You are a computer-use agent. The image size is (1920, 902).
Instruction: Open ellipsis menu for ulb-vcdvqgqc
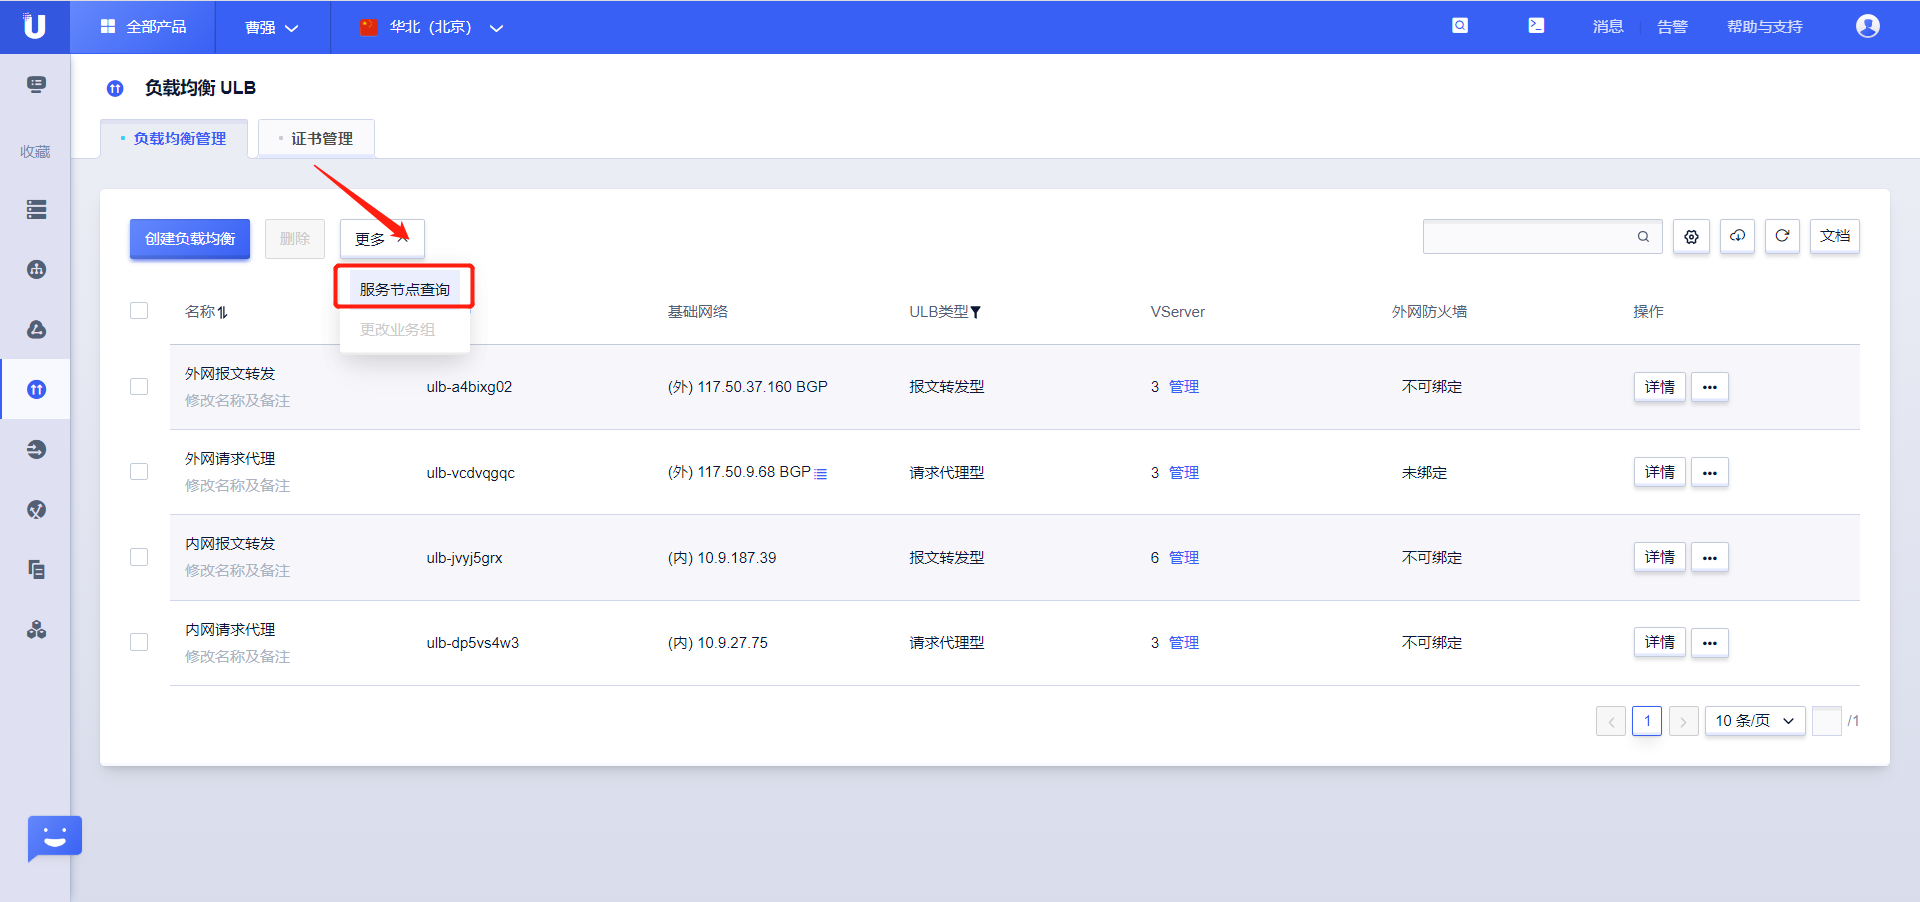(x=1710, y=472)
